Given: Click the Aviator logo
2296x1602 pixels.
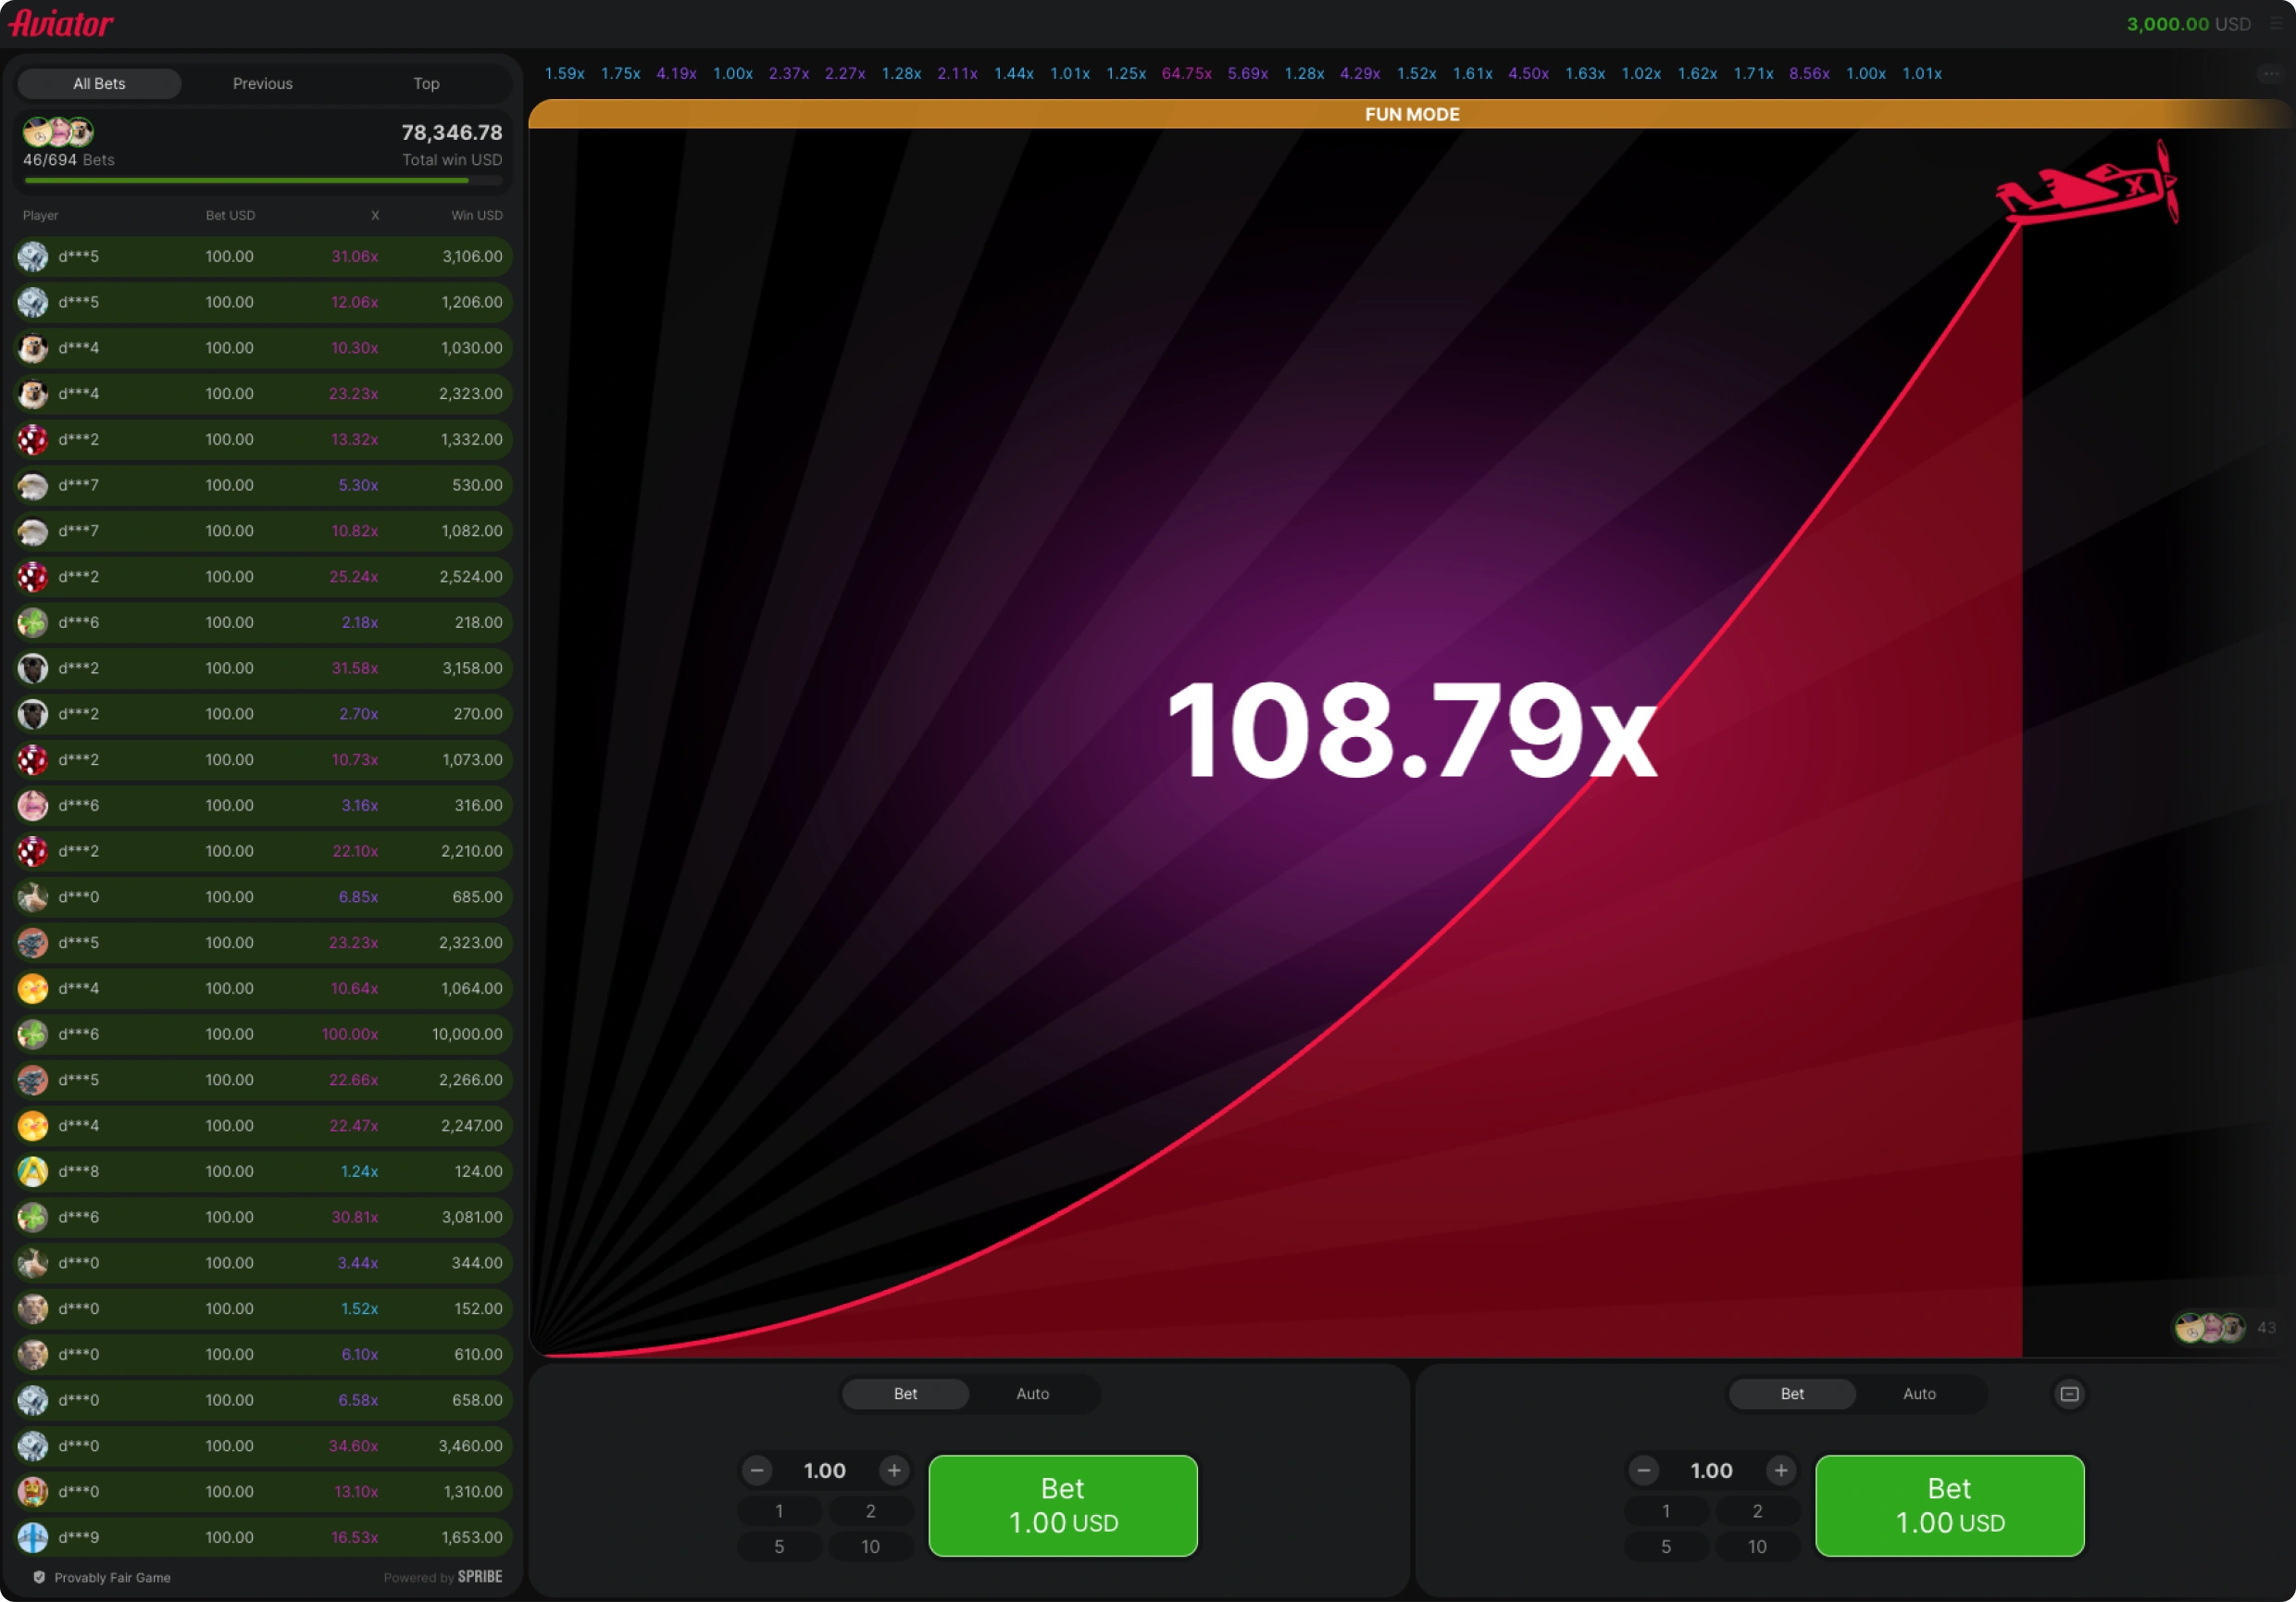Looking at the screenshot, I should pos(62,23).
